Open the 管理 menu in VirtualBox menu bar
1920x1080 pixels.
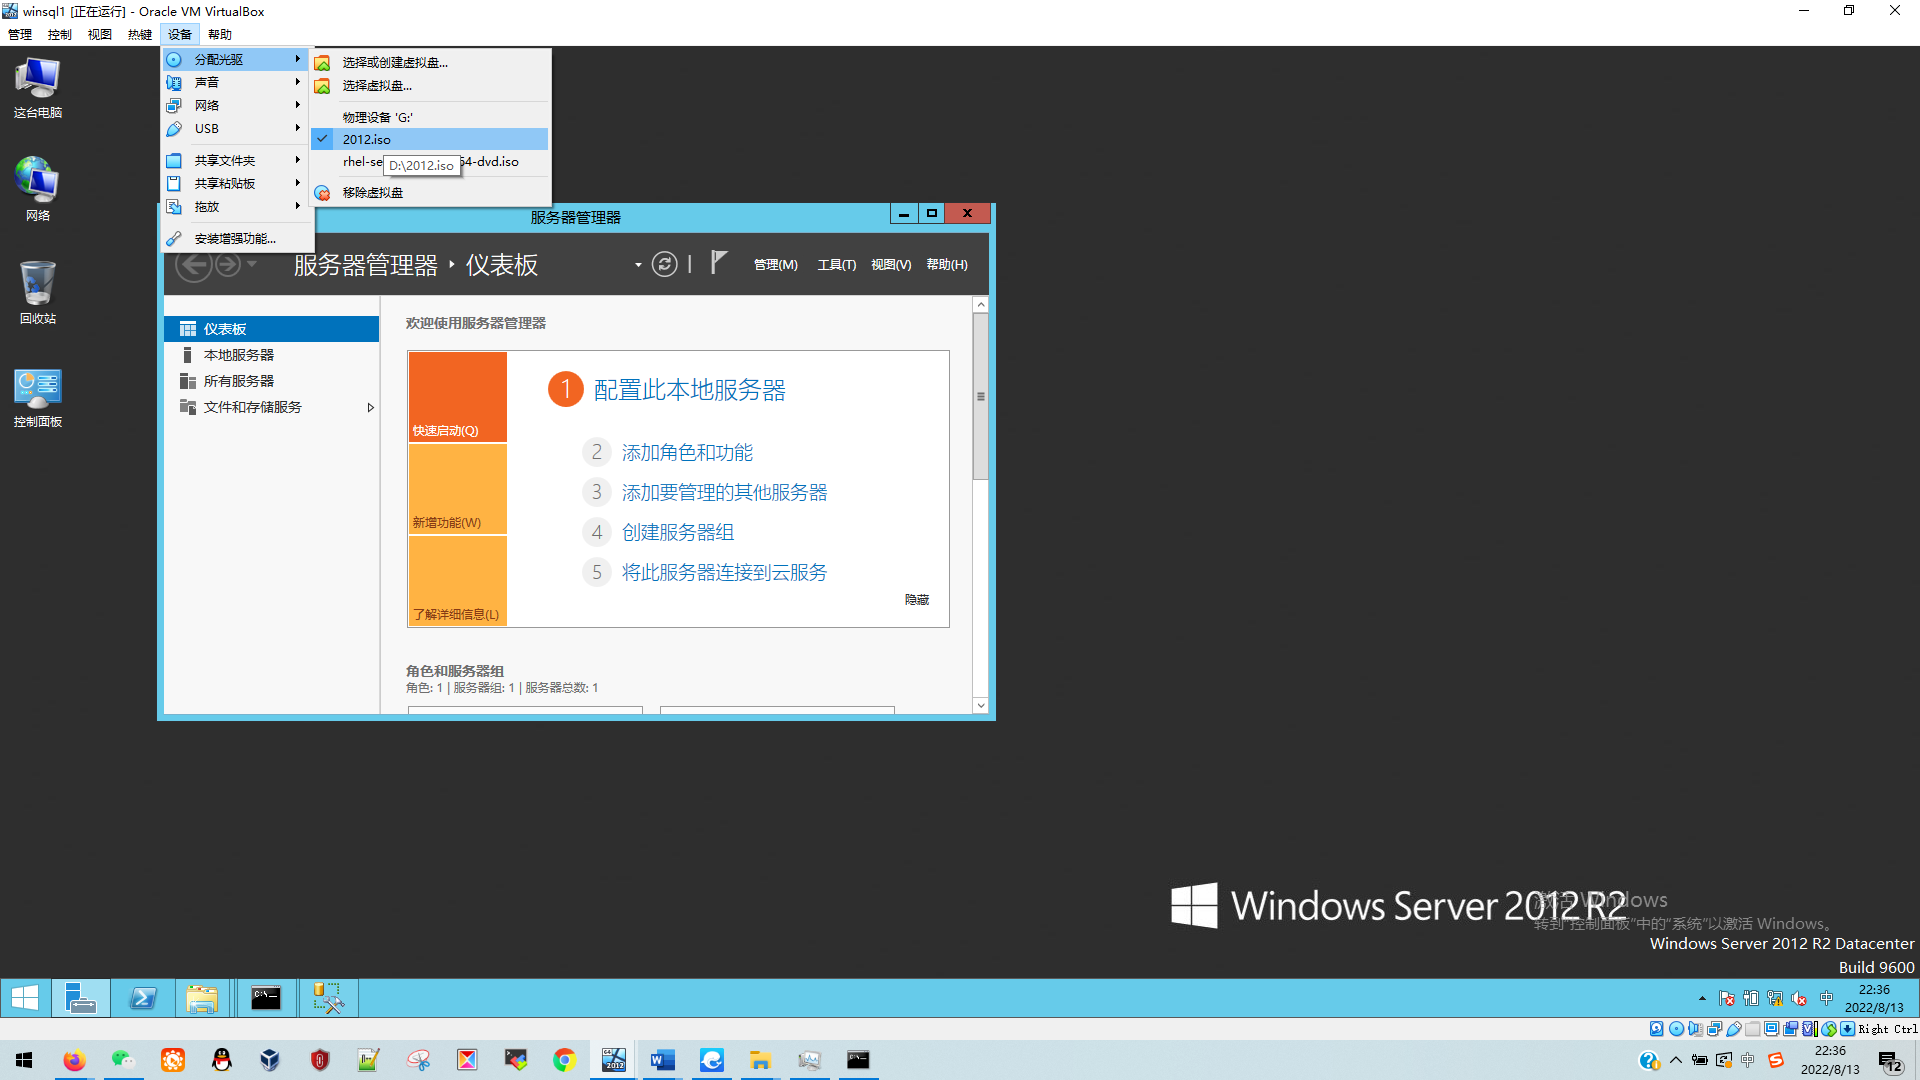pos(20,34)
